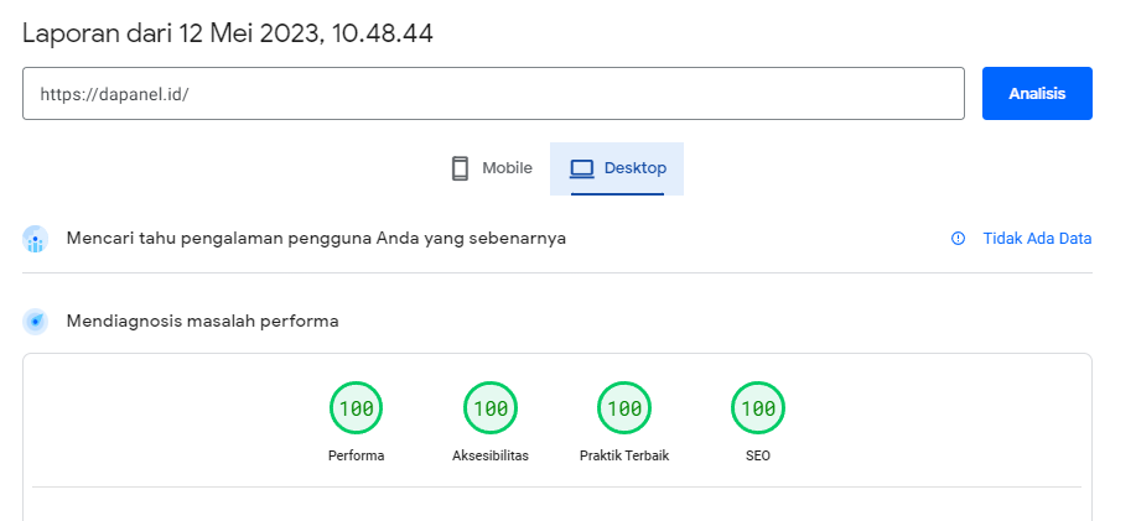Click the laptop icon beside Desktop

582,168
